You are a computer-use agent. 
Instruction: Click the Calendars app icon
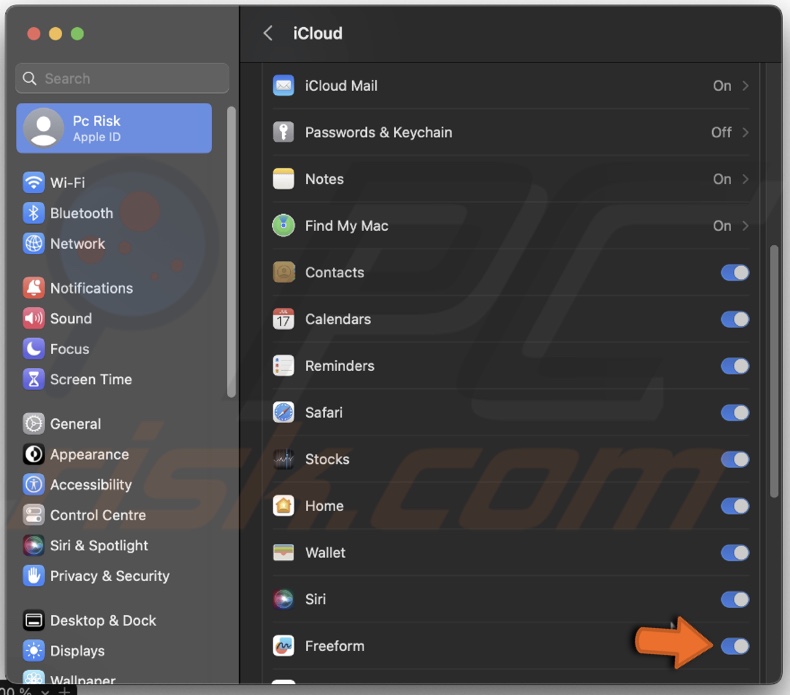(x=283, y=319)
